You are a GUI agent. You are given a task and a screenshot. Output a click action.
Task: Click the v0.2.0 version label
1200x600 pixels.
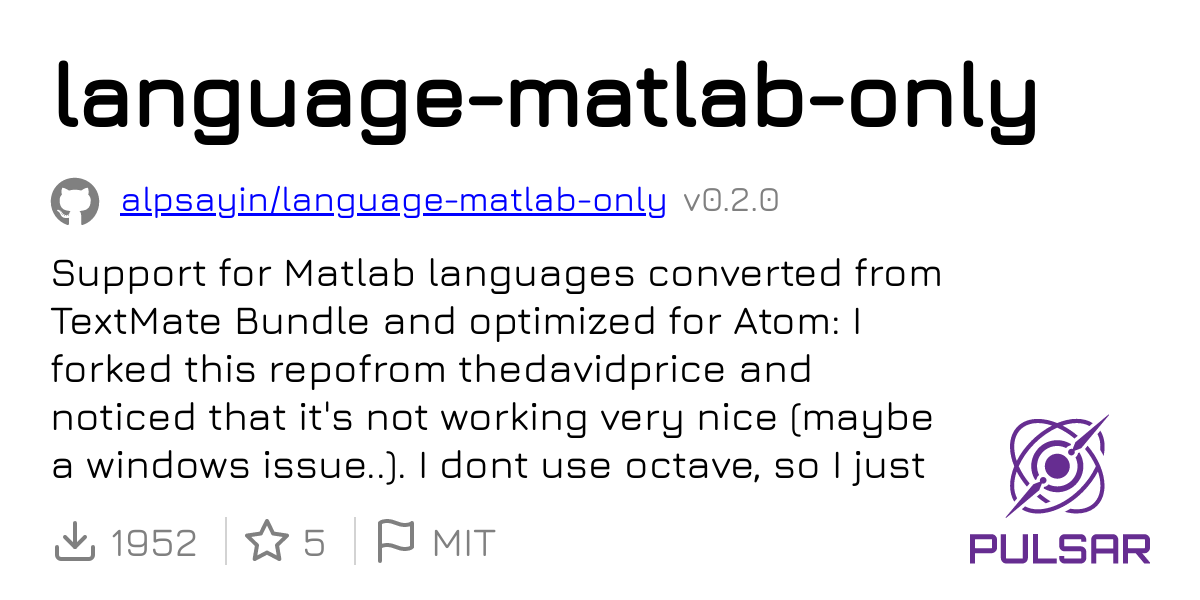(731, 201)
